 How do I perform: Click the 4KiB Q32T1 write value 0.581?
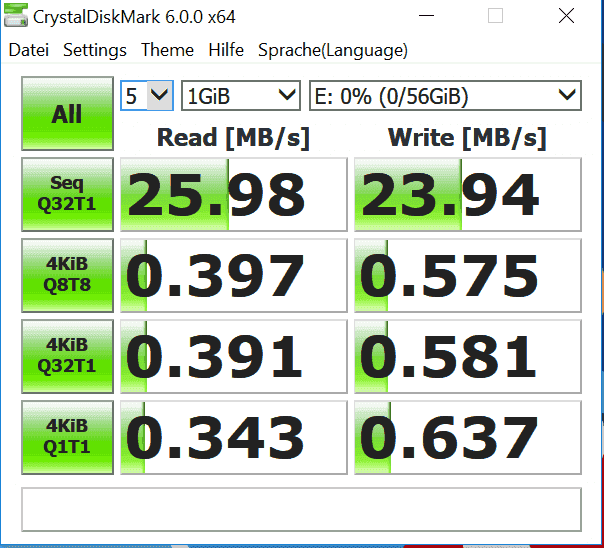[468, 356]
